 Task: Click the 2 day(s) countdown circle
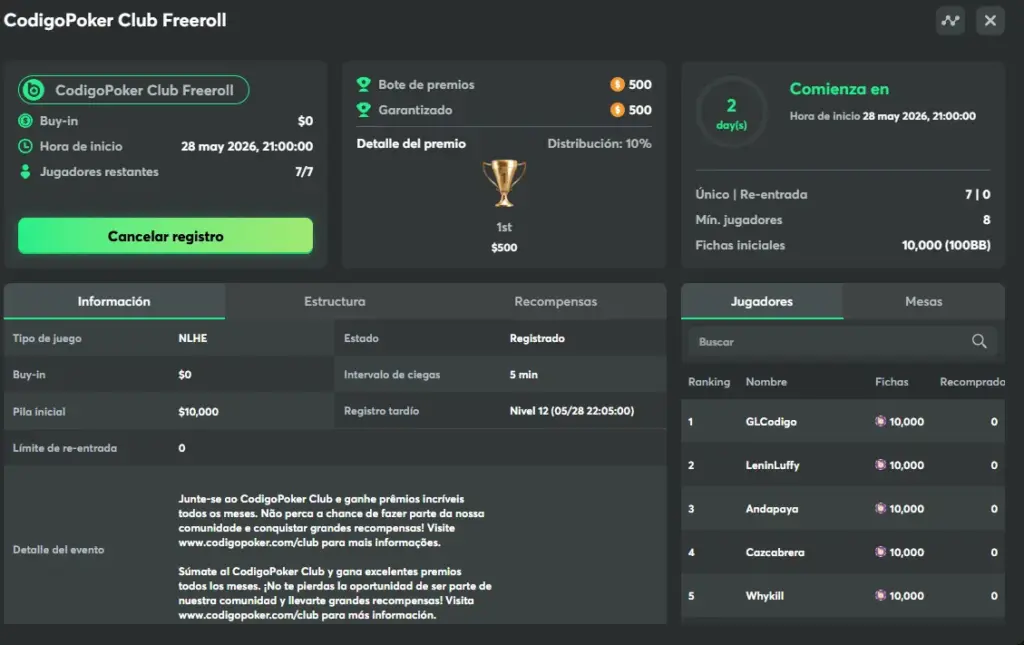click(731, 112)
